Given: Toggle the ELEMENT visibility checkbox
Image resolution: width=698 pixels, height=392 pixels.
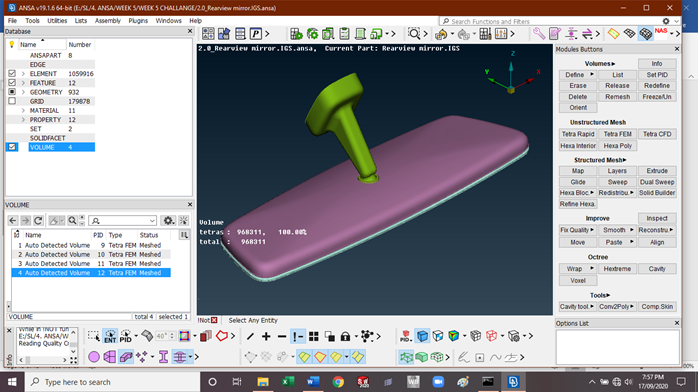Looking at the screenshot, I should 12,73.
